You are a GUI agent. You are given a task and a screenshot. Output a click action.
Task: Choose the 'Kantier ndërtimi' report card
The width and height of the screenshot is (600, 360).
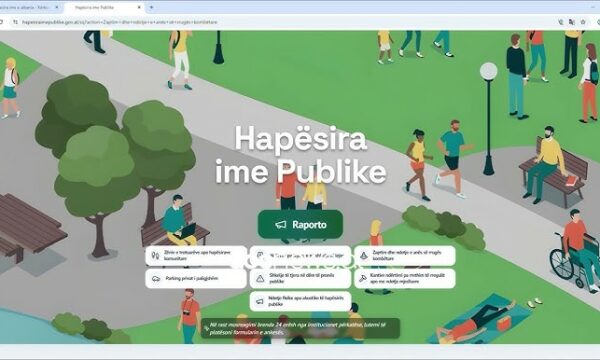[405, 279]
